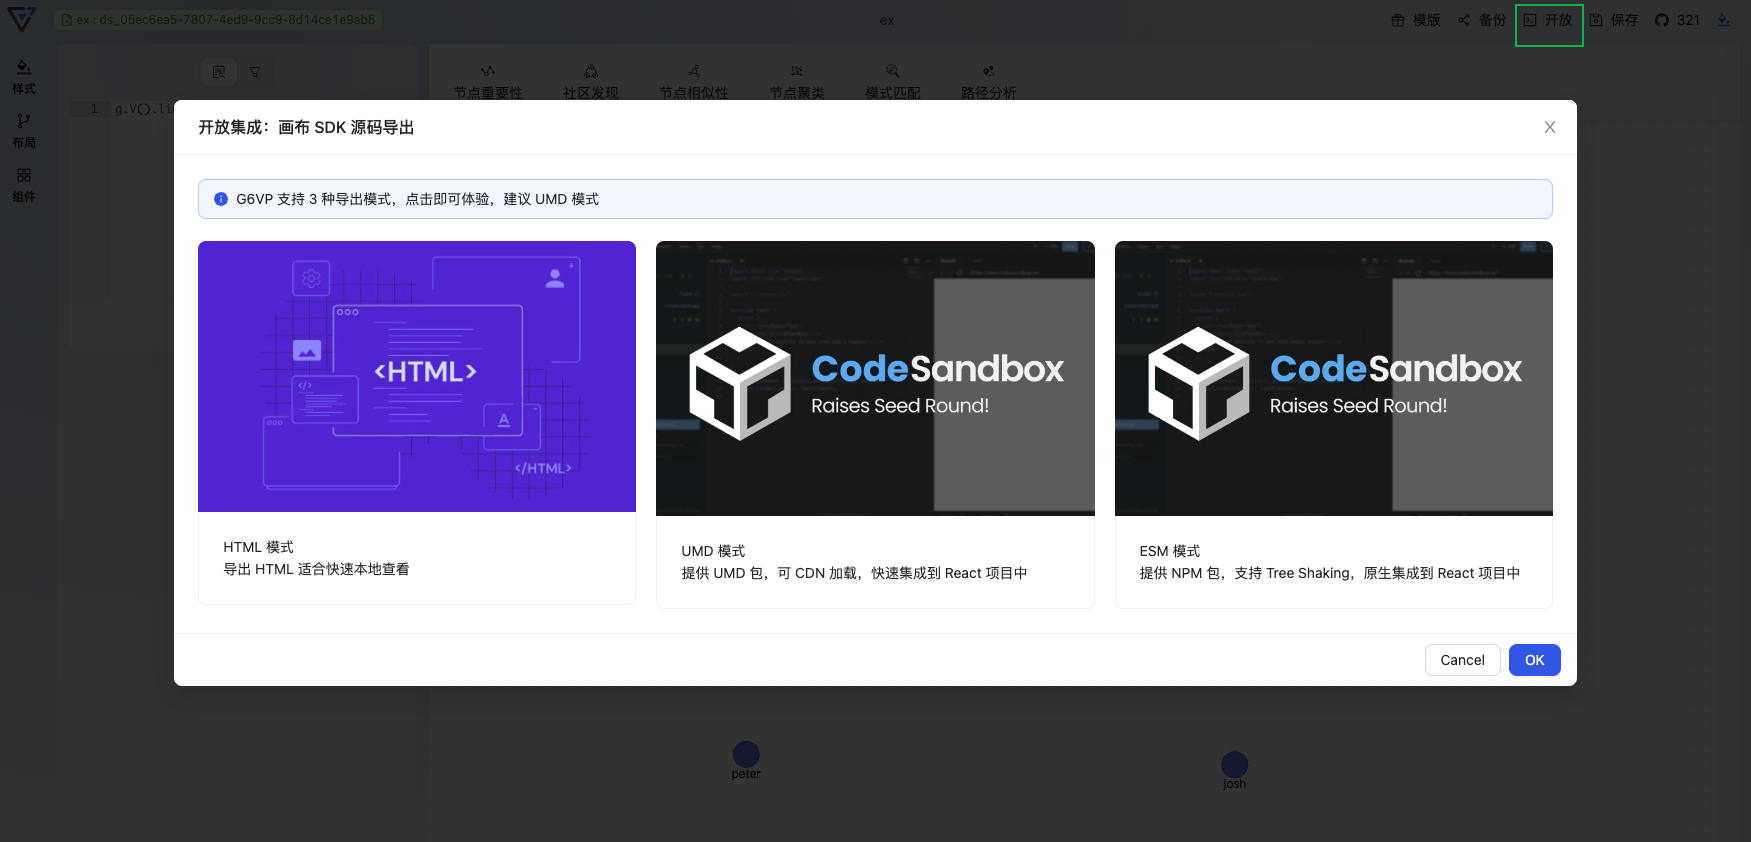Click the ESM Tree Shaking description text
Viewport: 1751px width, 842px height.
(1330, 573)
